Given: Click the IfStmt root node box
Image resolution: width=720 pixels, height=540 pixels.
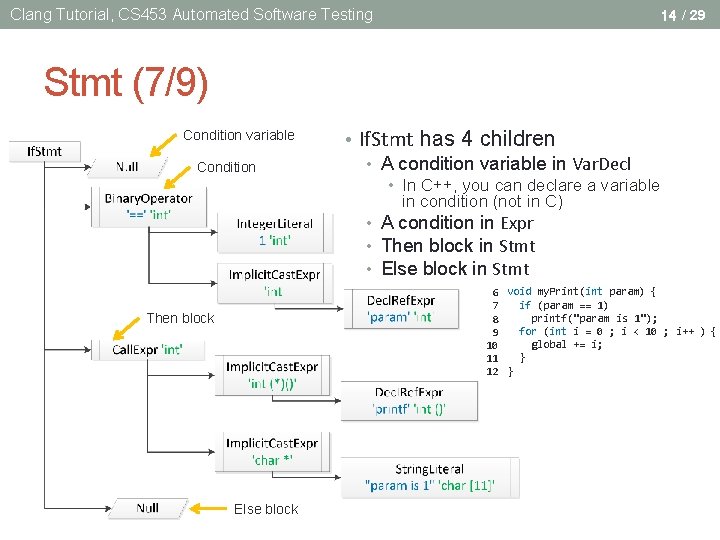Looking at the screenshot, I should pyautogui.click(x=45, y=152).
